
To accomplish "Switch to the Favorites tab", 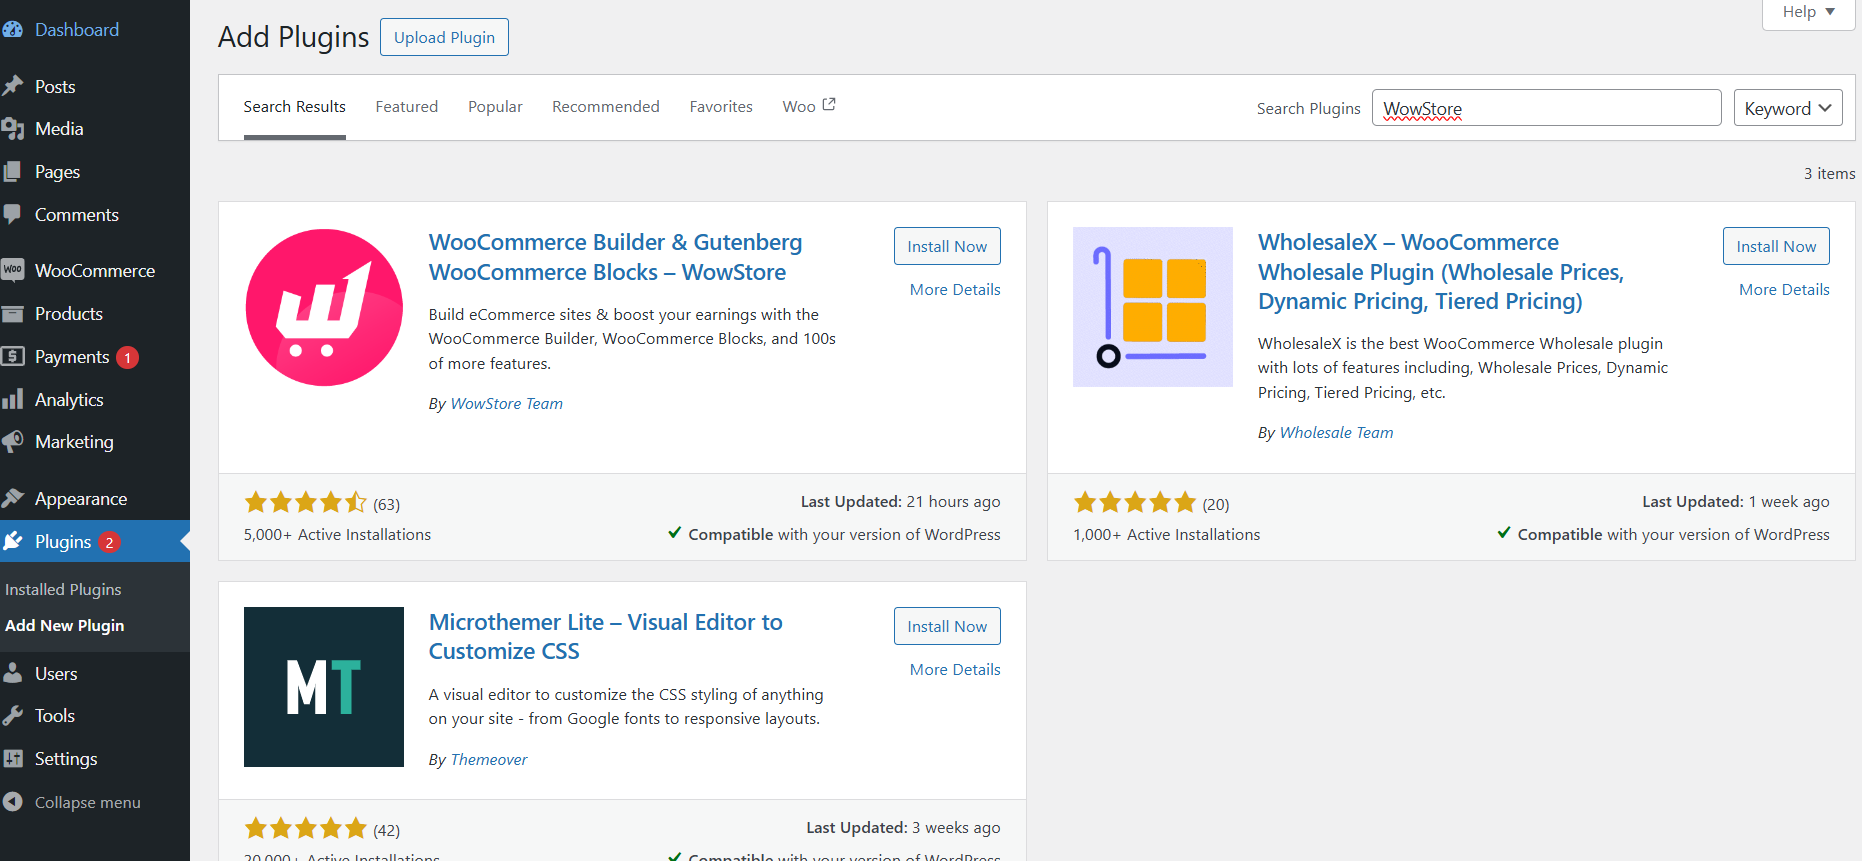I will coord(721,107).
